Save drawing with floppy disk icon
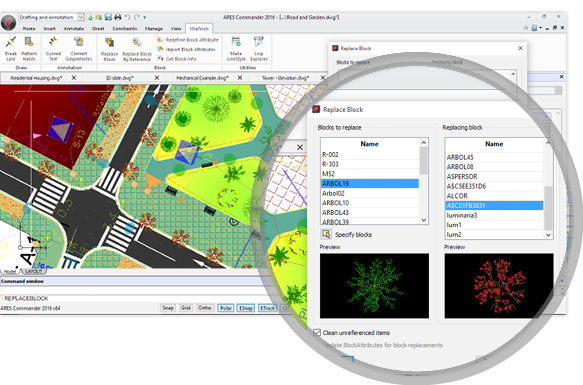The image size is (583, 385). 108,17
